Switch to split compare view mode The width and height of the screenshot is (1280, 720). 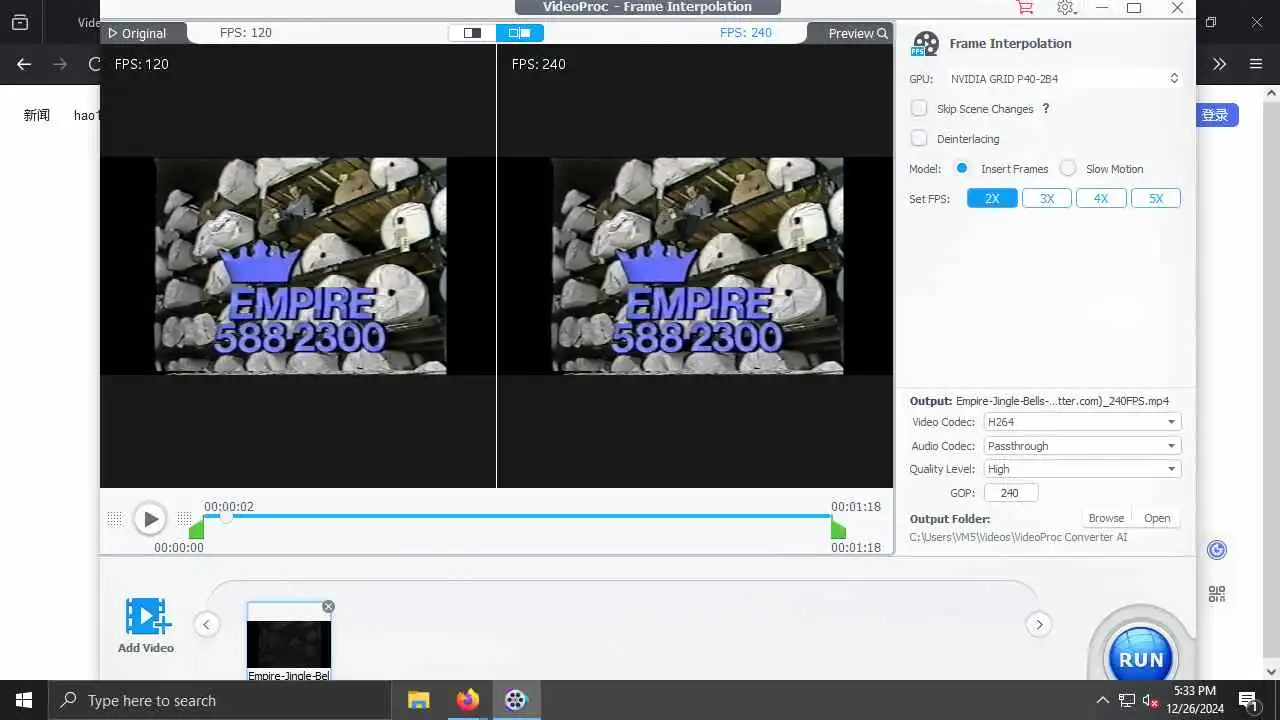pos(520,33)
